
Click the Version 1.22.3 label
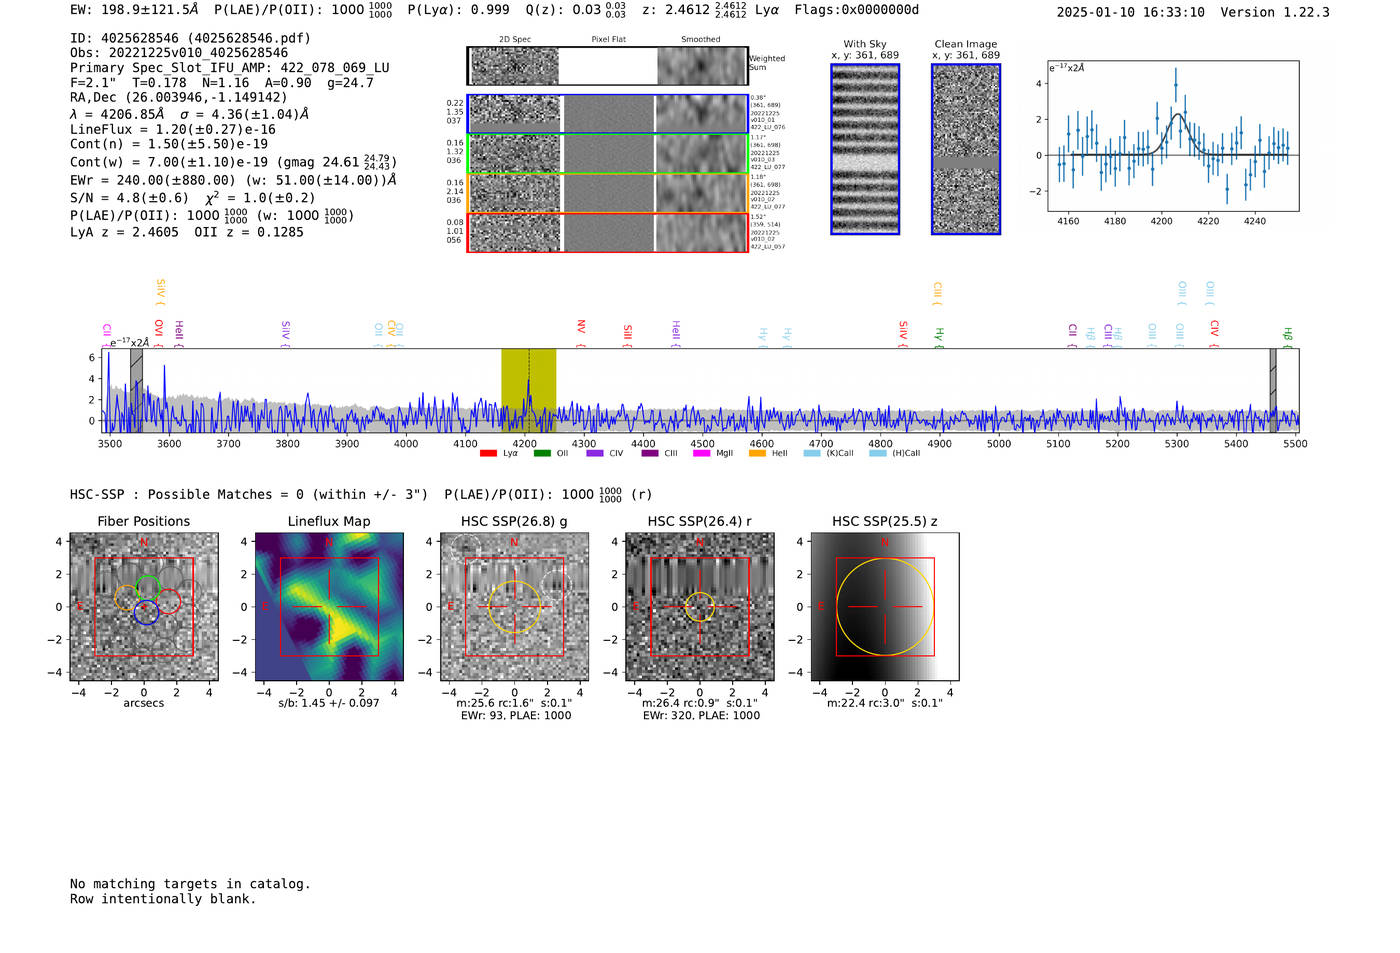[x=1275, y=12]
